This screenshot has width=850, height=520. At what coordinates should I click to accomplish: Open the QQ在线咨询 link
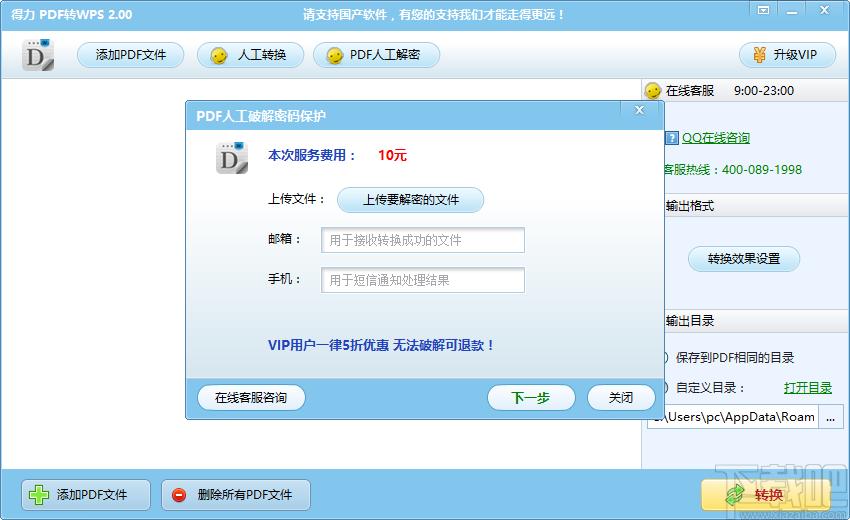point(716,138)
